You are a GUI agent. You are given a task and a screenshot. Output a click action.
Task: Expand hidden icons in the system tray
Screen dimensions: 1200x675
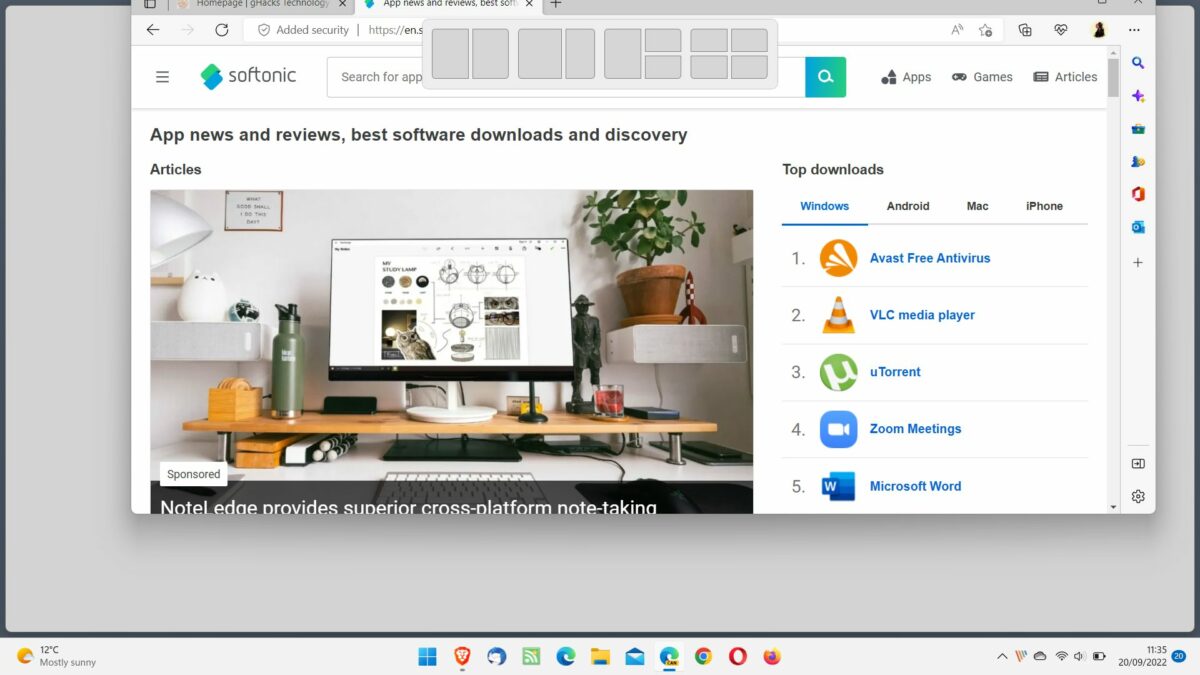click(1002, 656)
